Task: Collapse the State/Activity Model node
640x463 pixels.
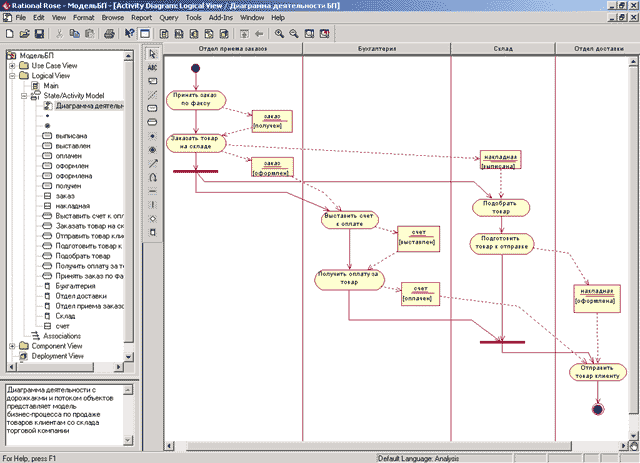Action: point(24,96)
